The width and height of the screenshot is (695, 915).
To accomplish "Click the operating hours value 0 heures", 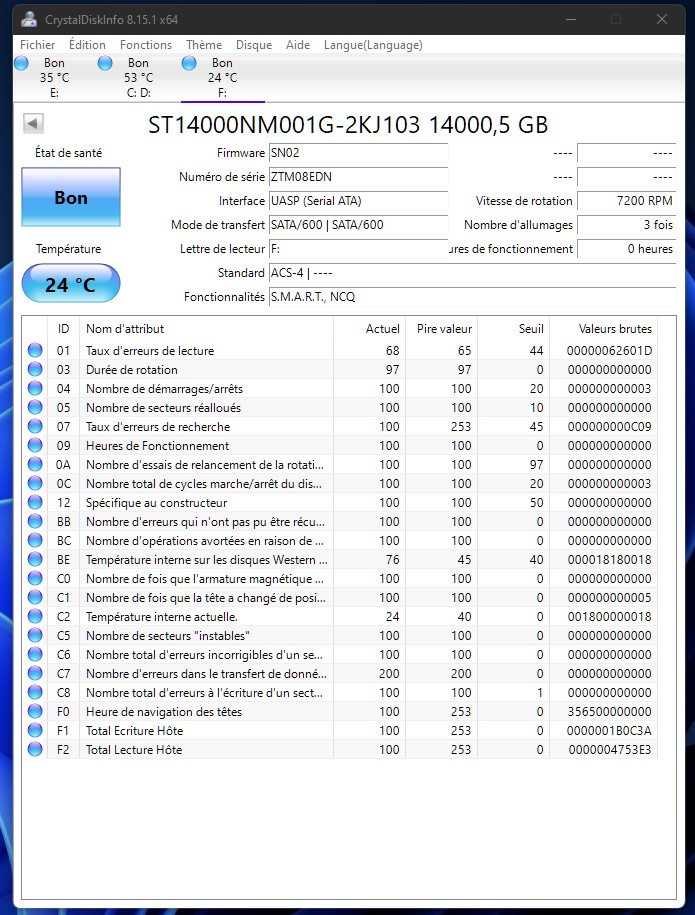I will 626,249.
